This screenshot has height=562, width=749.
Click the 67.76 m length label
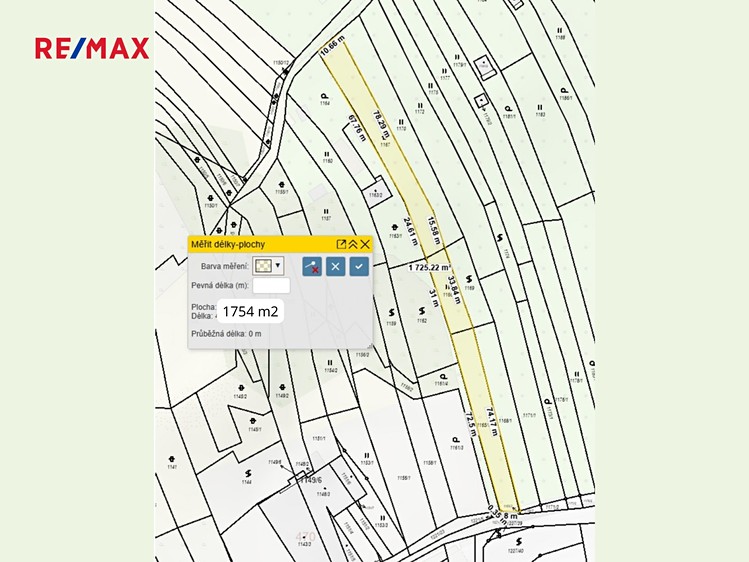[357, 128]
